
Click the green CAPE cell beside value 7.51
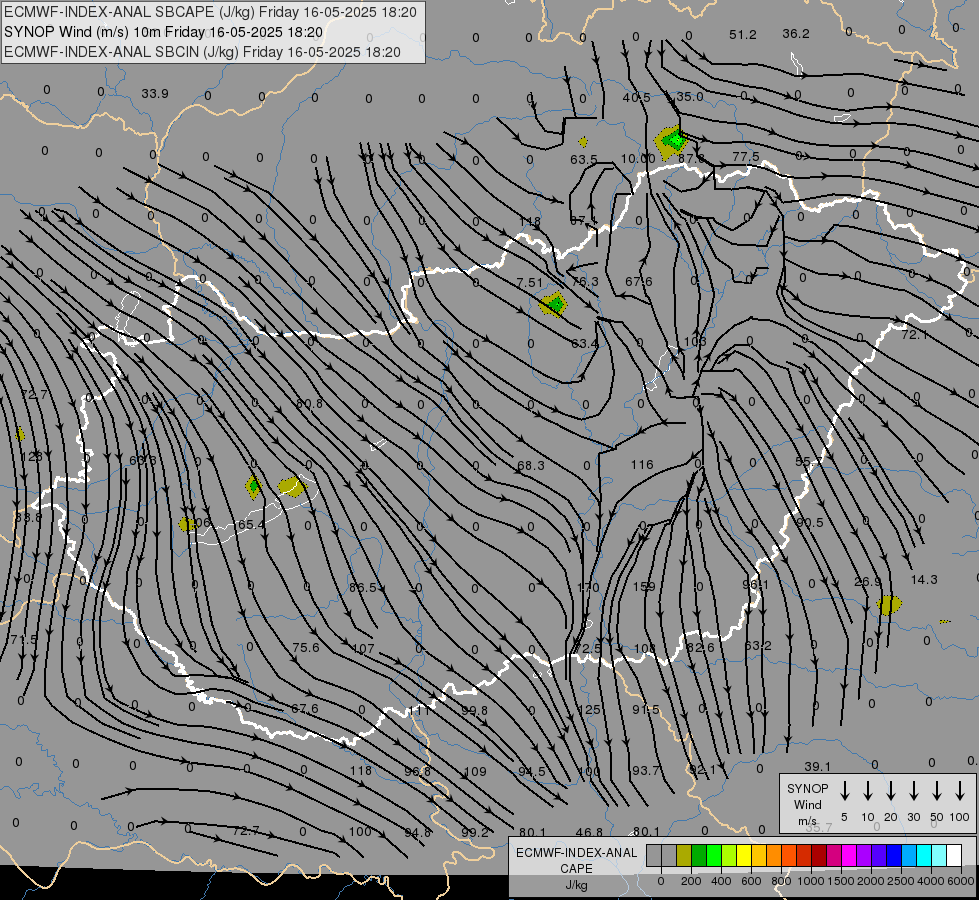[x=555, y=304]
